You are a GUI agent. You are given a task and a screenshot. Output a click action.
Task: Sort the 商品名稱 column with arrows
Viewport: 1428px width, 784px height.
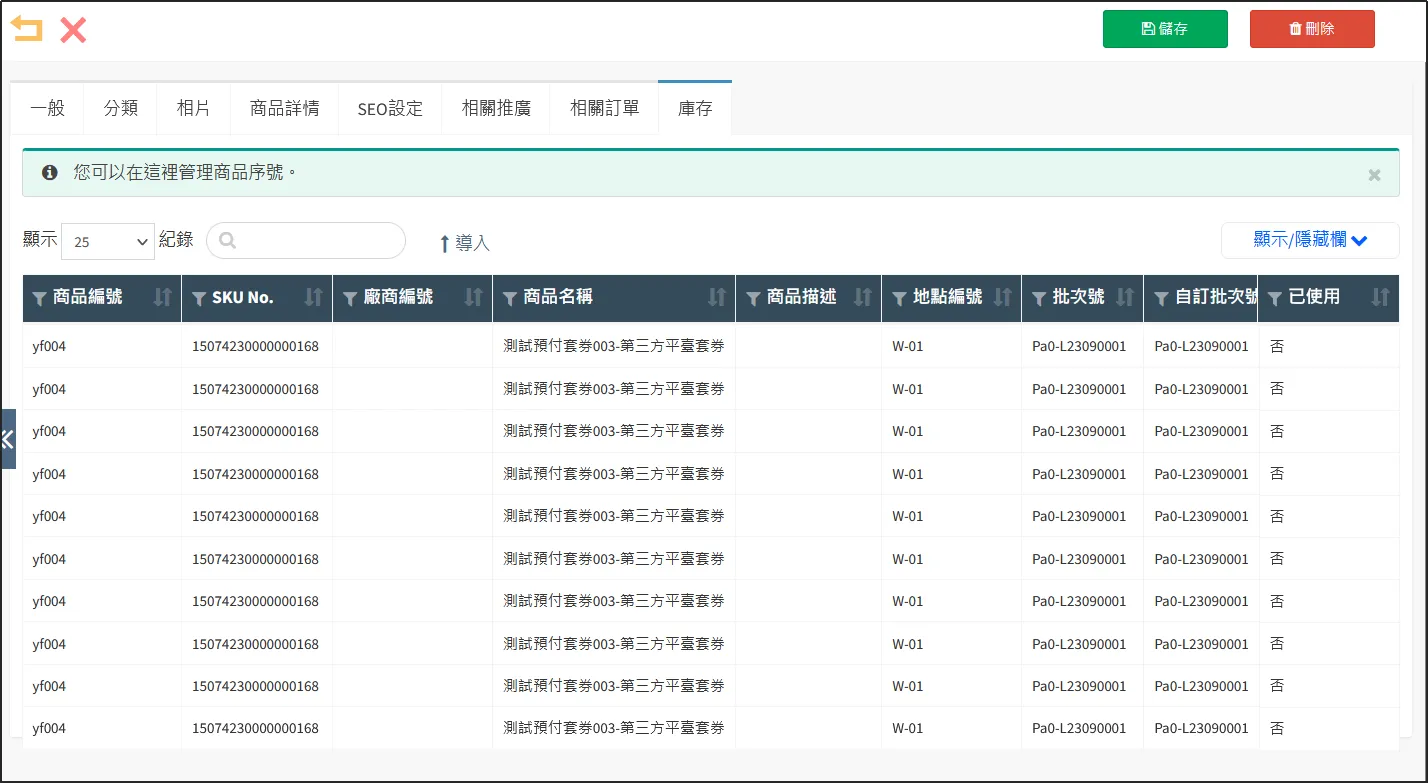[x=716, y=297]
